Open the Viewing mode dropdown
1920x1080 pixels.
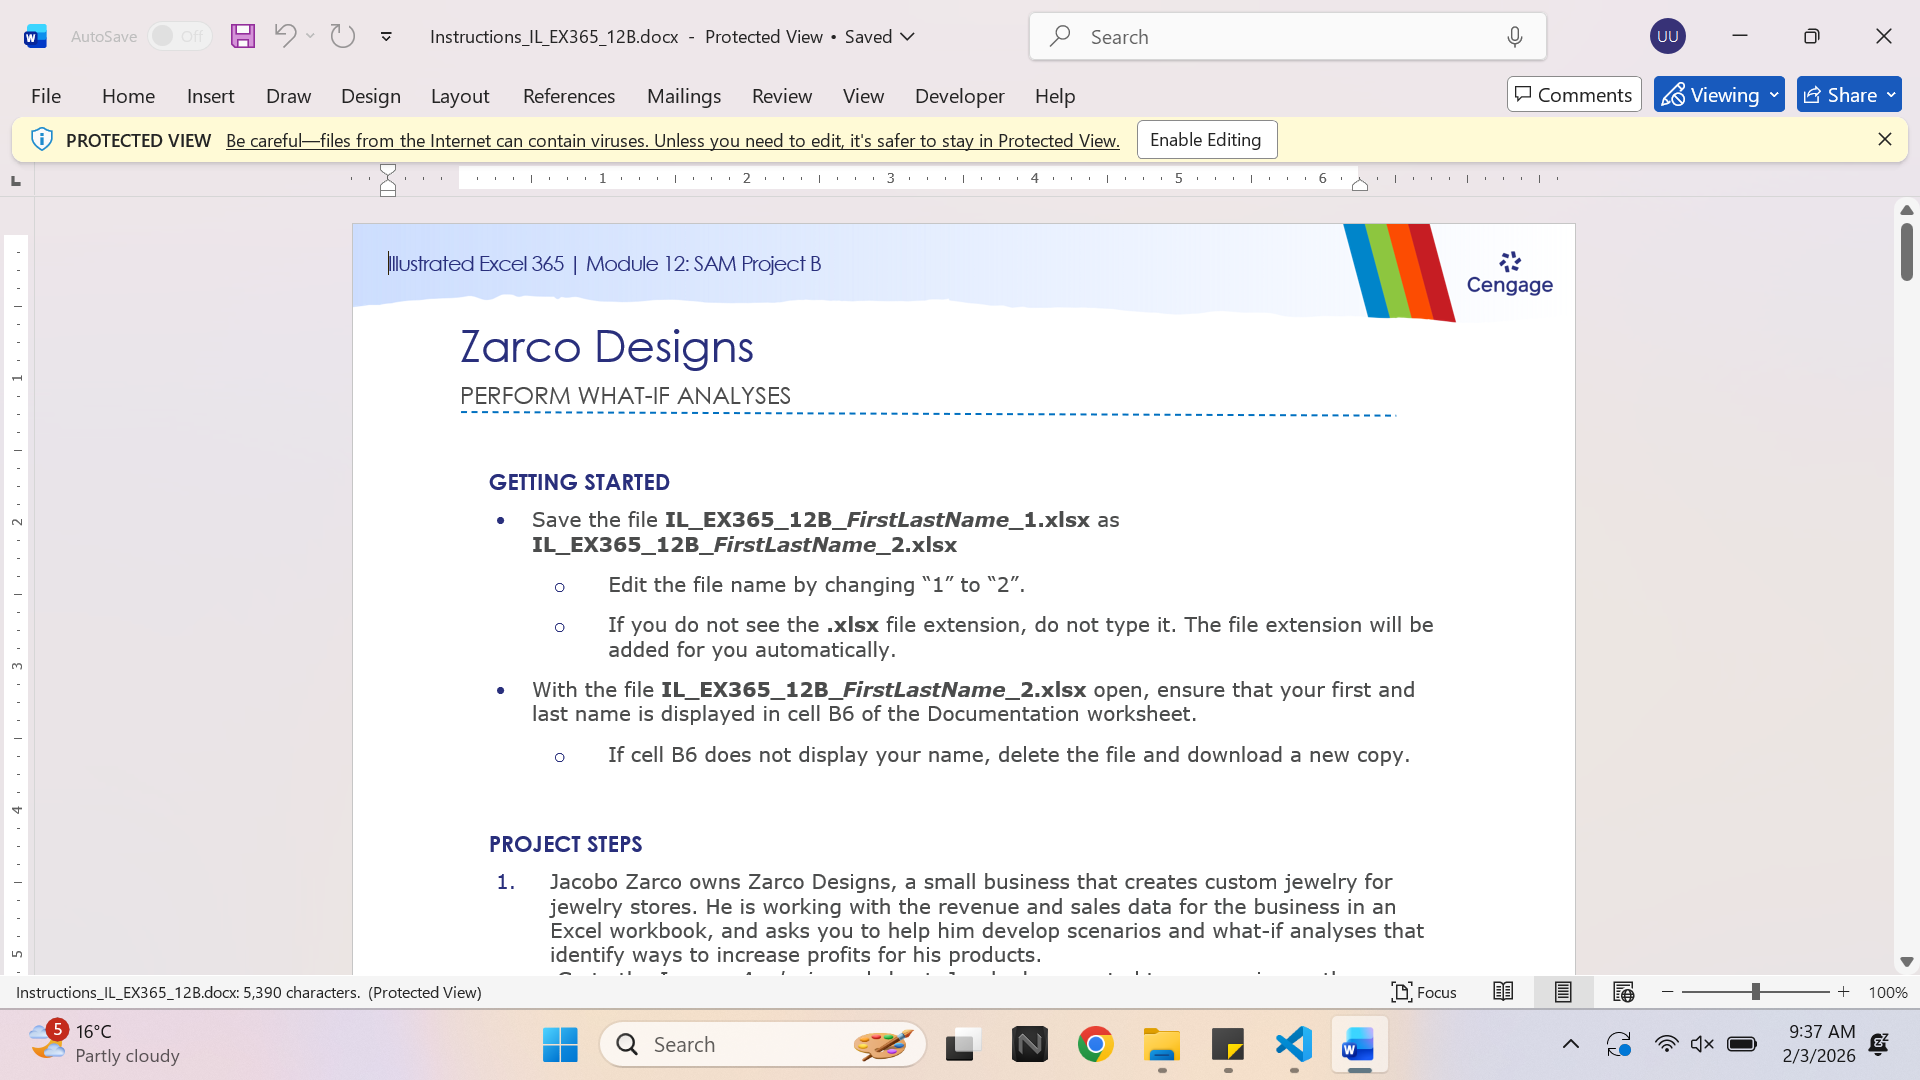[1719, 95]
